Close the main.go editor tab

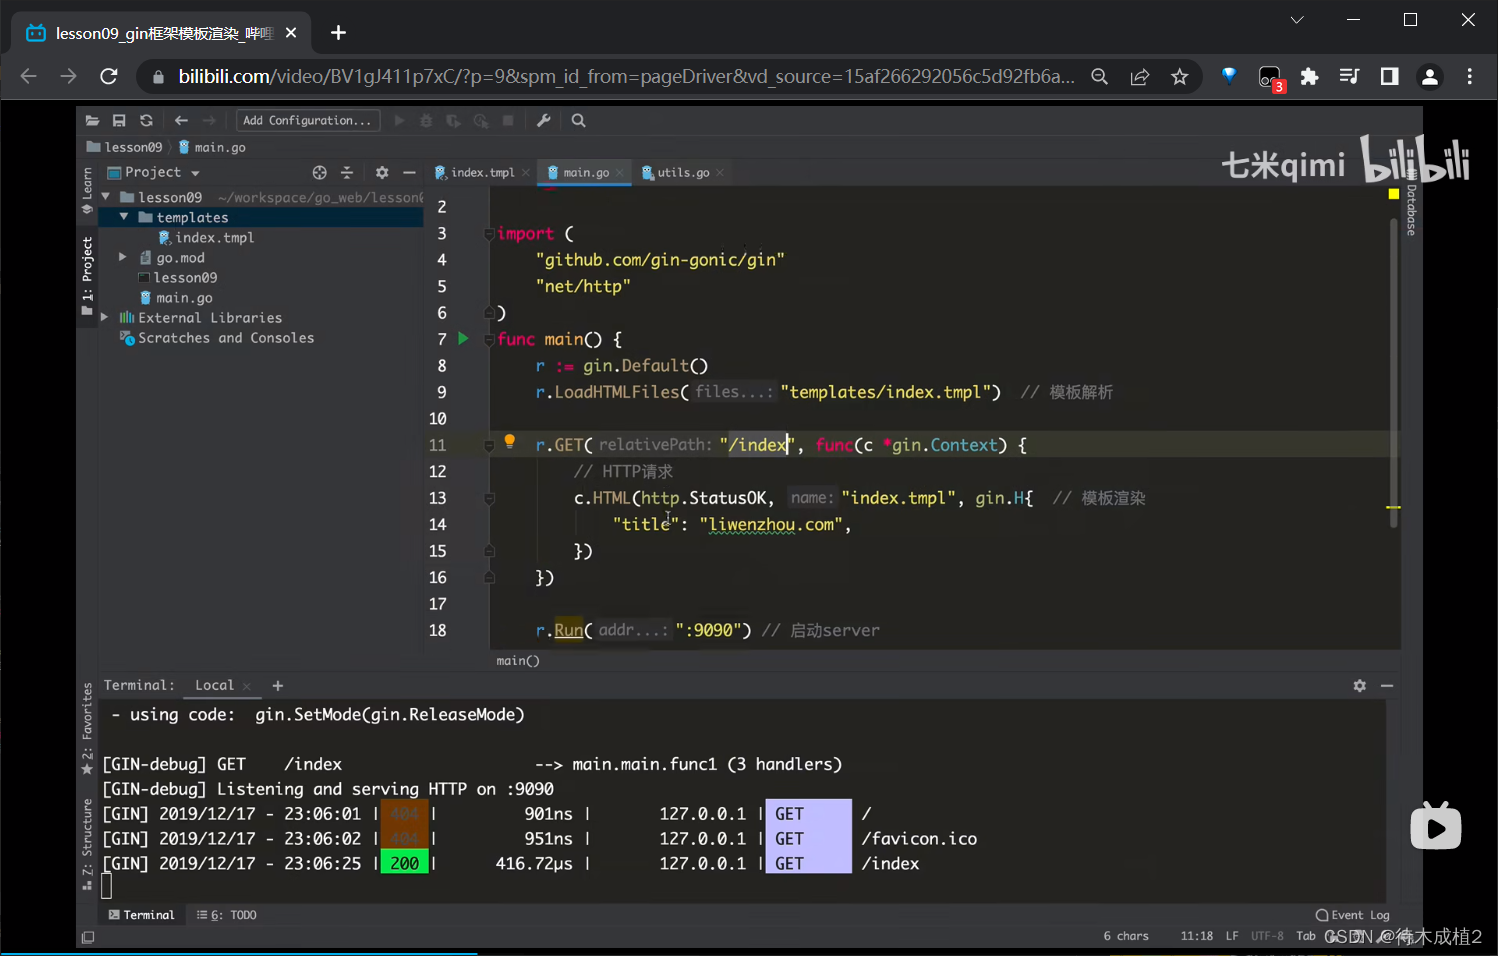(x=620, y=173)
